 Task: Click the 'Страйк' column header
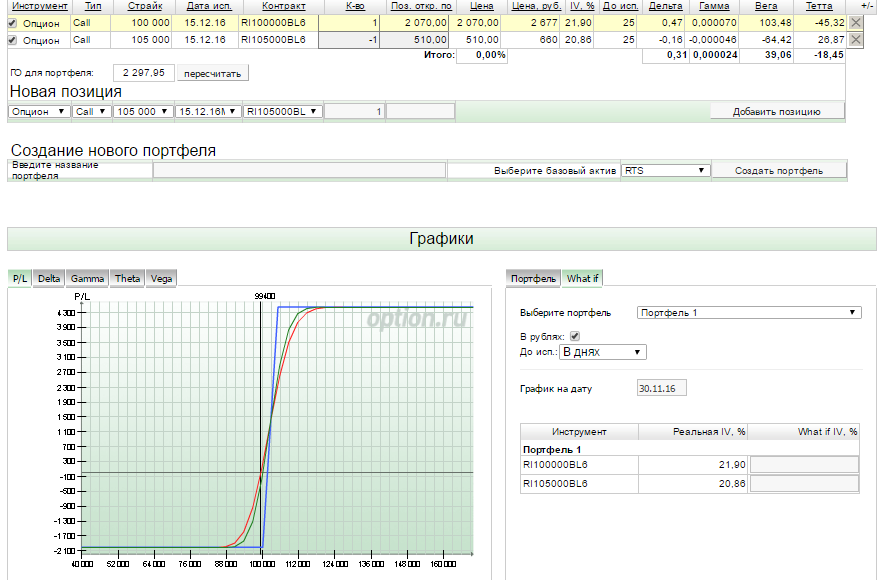(x=144, y=6)
